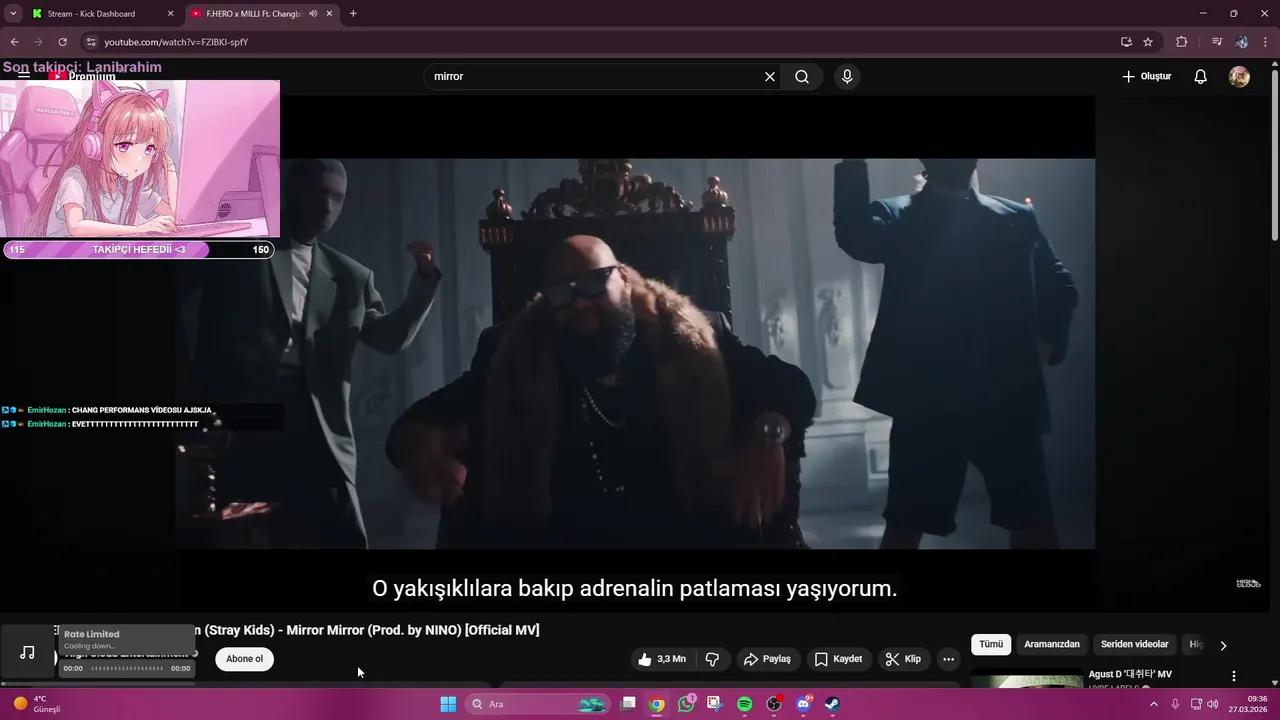Dislike the video with thumbs down

(712, 659)
